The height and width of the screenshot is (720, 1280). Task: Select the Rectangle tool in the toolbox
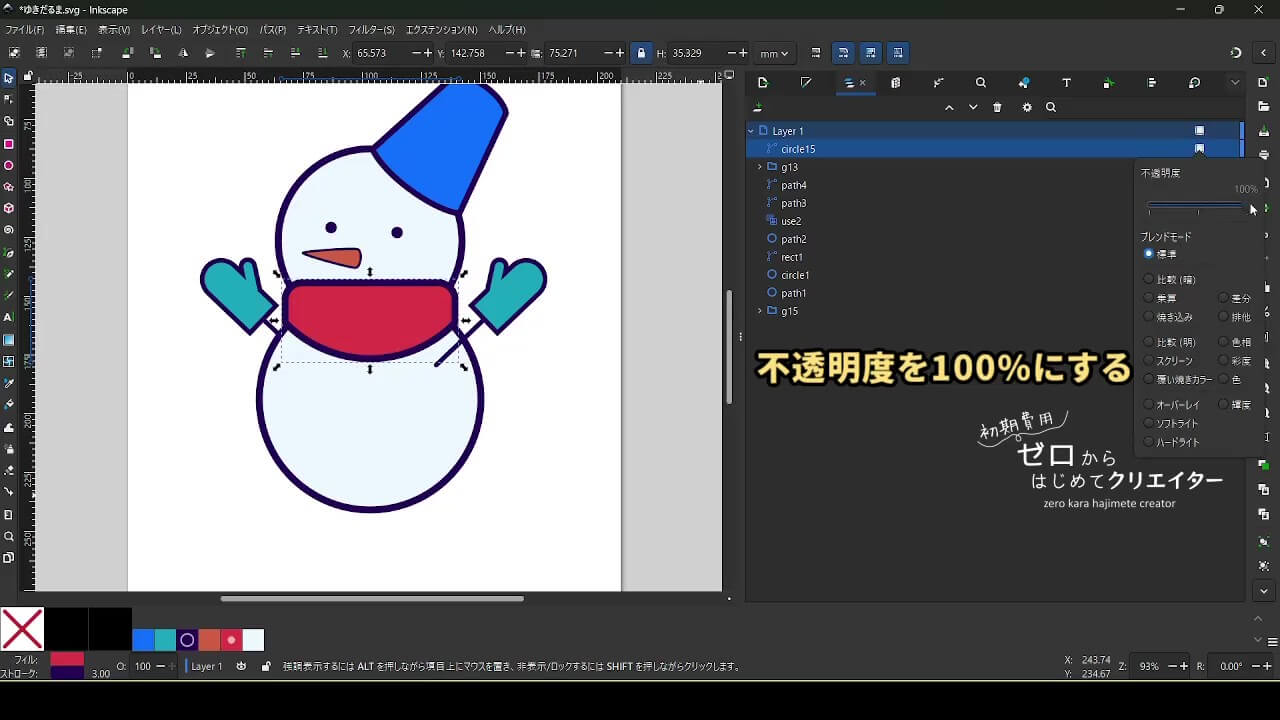(9, 144)
